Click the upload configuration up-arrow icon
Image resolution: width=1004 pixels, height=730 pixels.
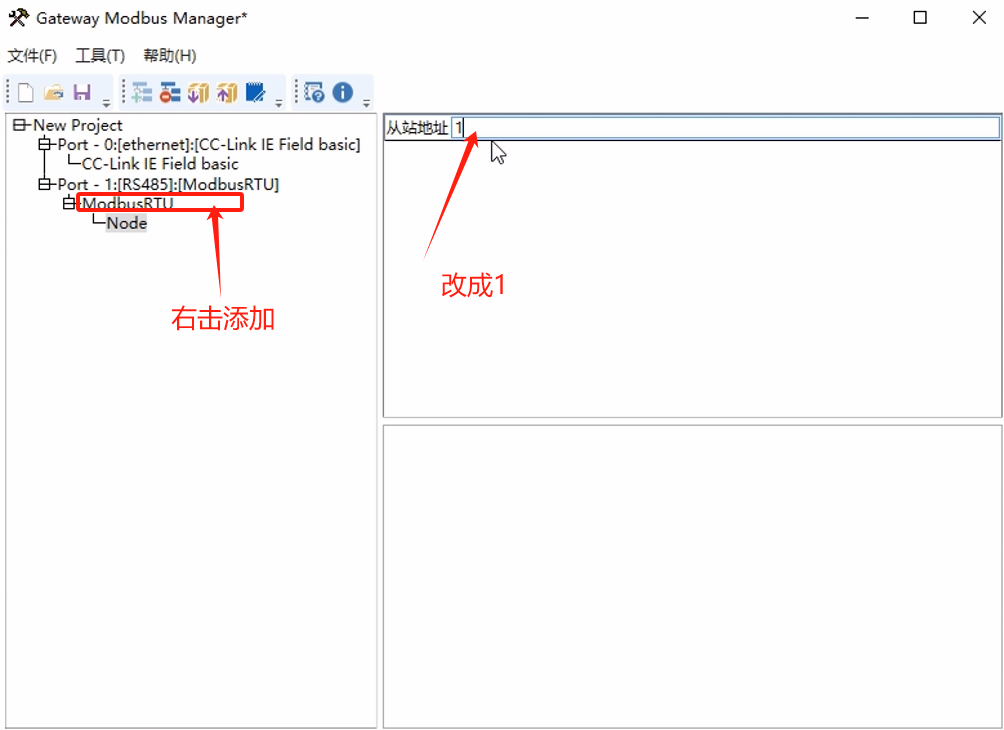[x=227, y=93]
